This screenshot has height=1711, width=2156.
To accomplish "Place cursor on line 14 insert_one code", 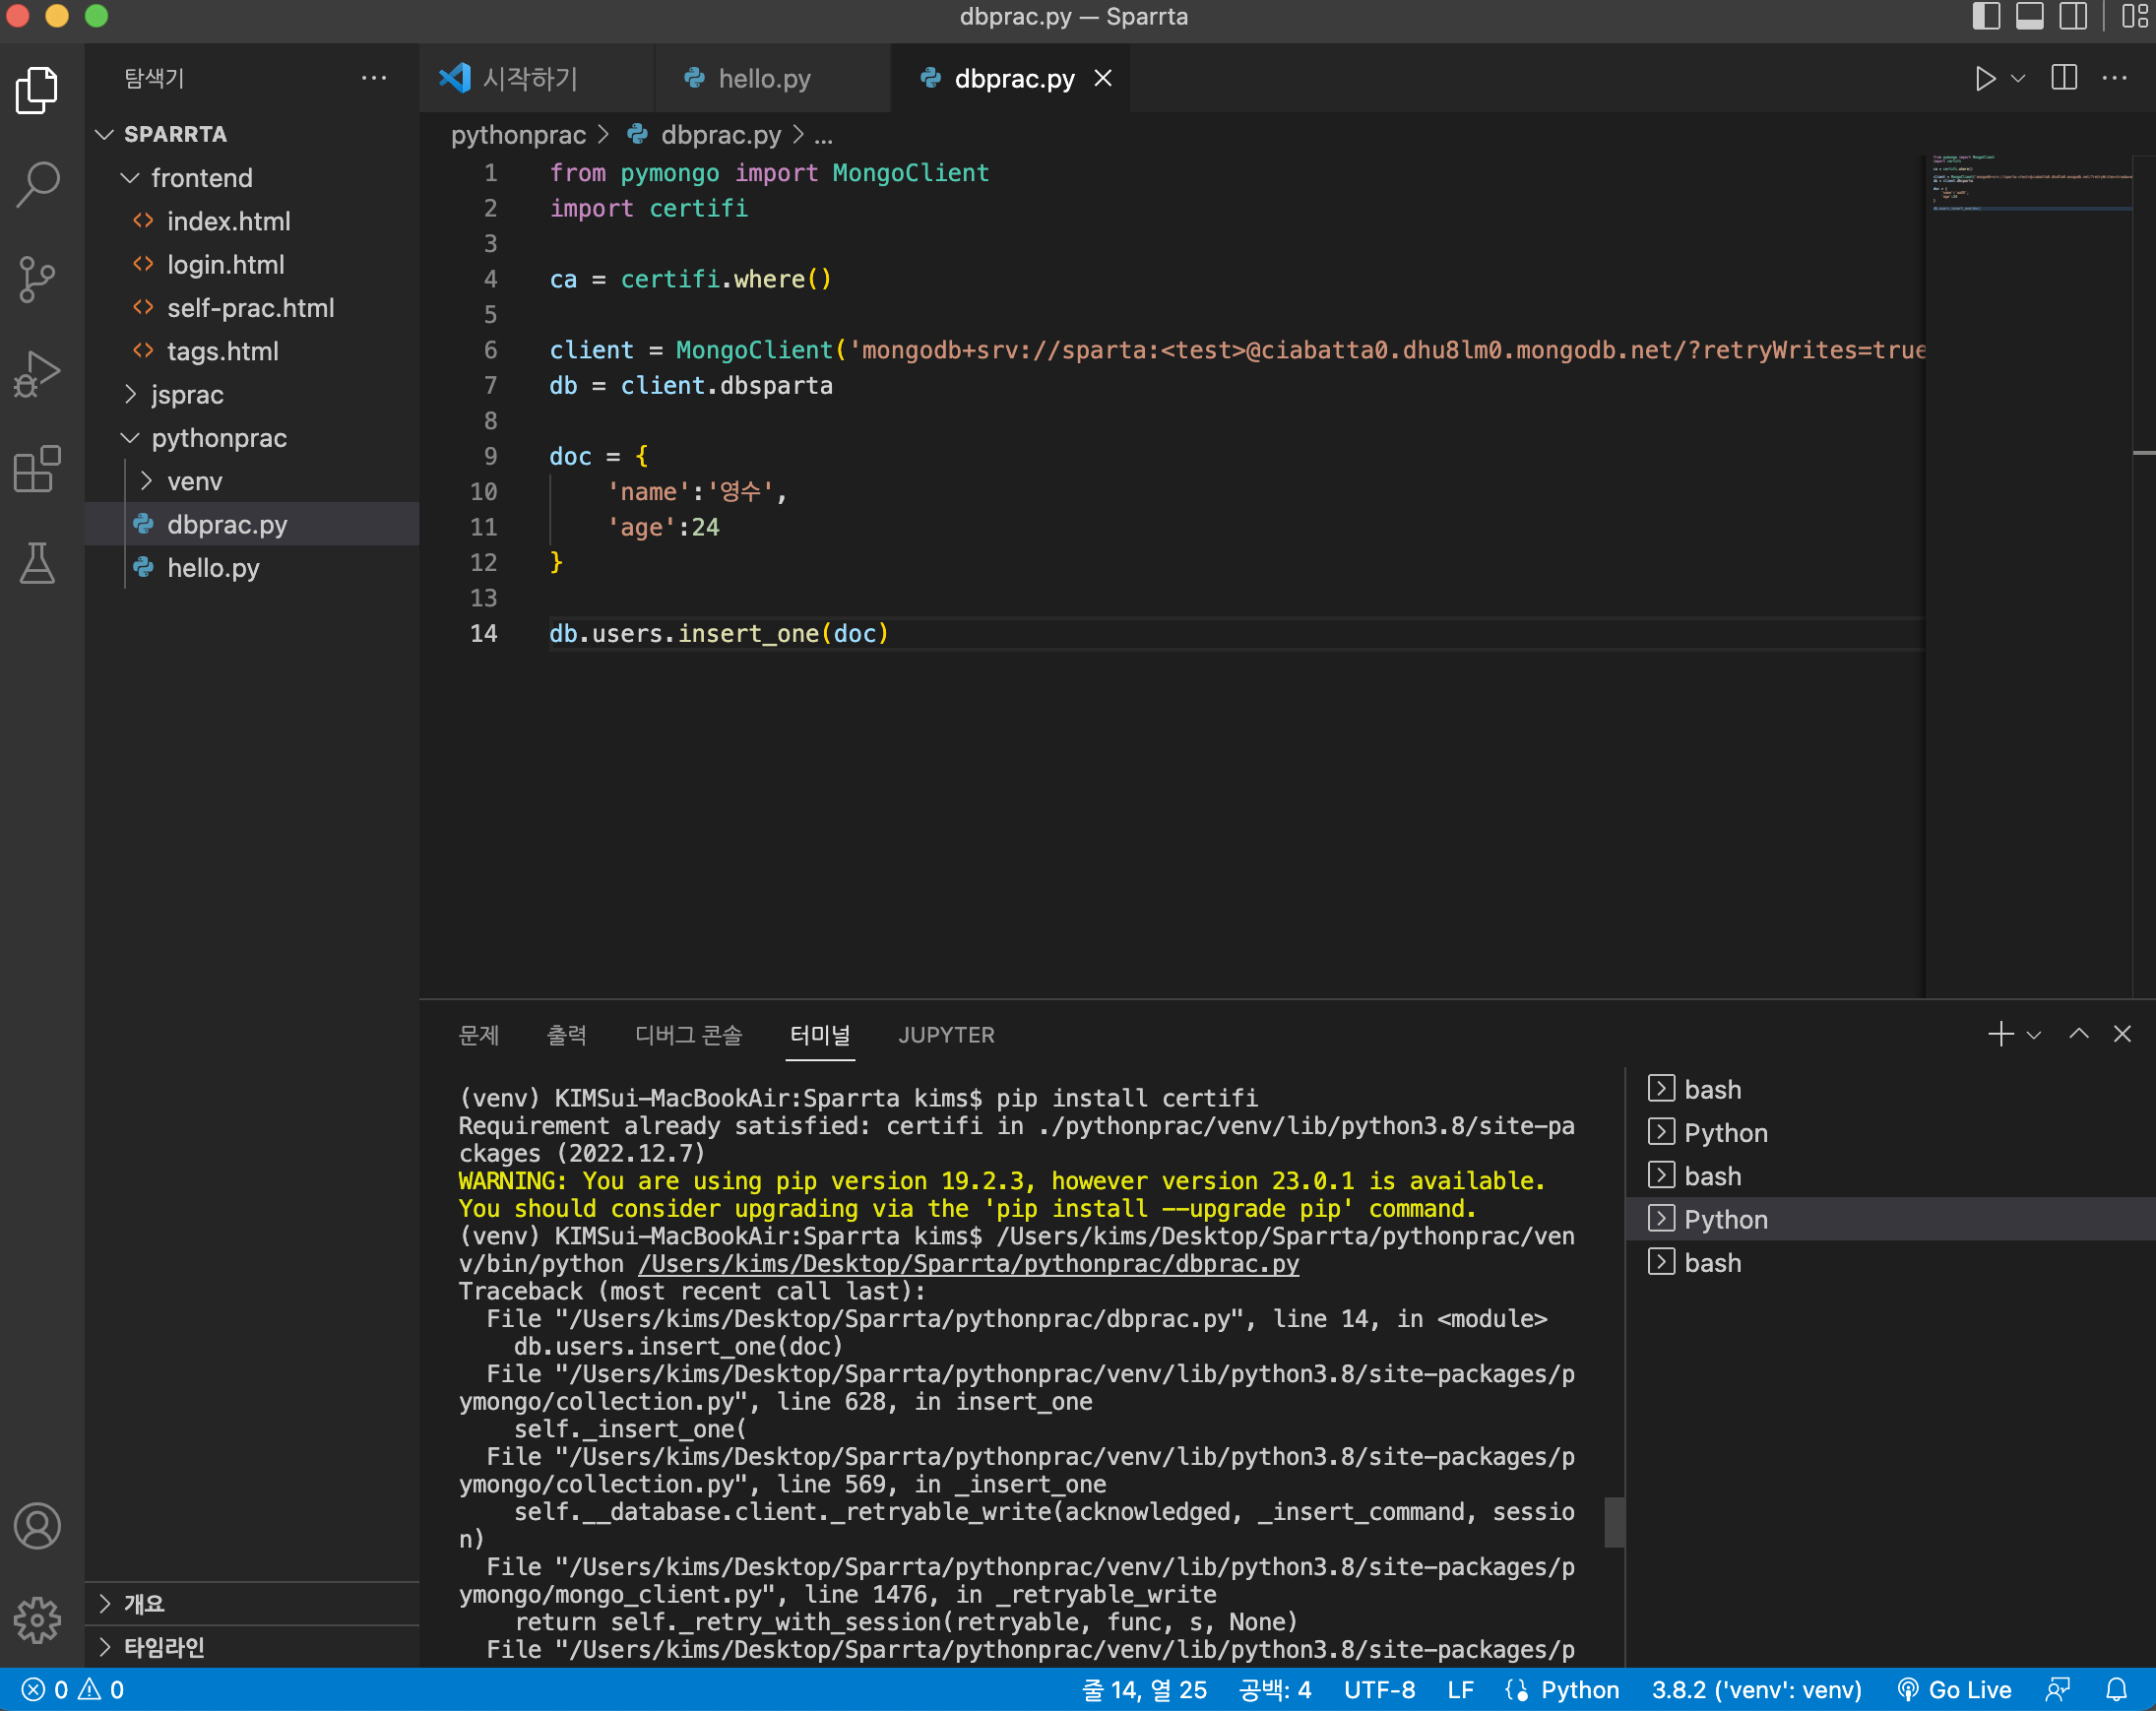I will pyautogui.click(x=718, y=634).
